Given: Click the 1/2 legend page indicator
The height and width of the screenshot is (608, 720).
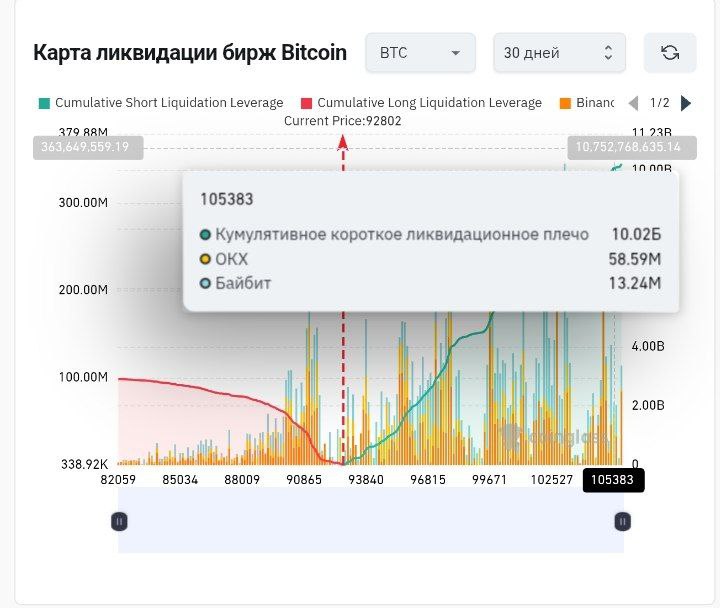Looking at the screenshot, I should click(660, 103).
